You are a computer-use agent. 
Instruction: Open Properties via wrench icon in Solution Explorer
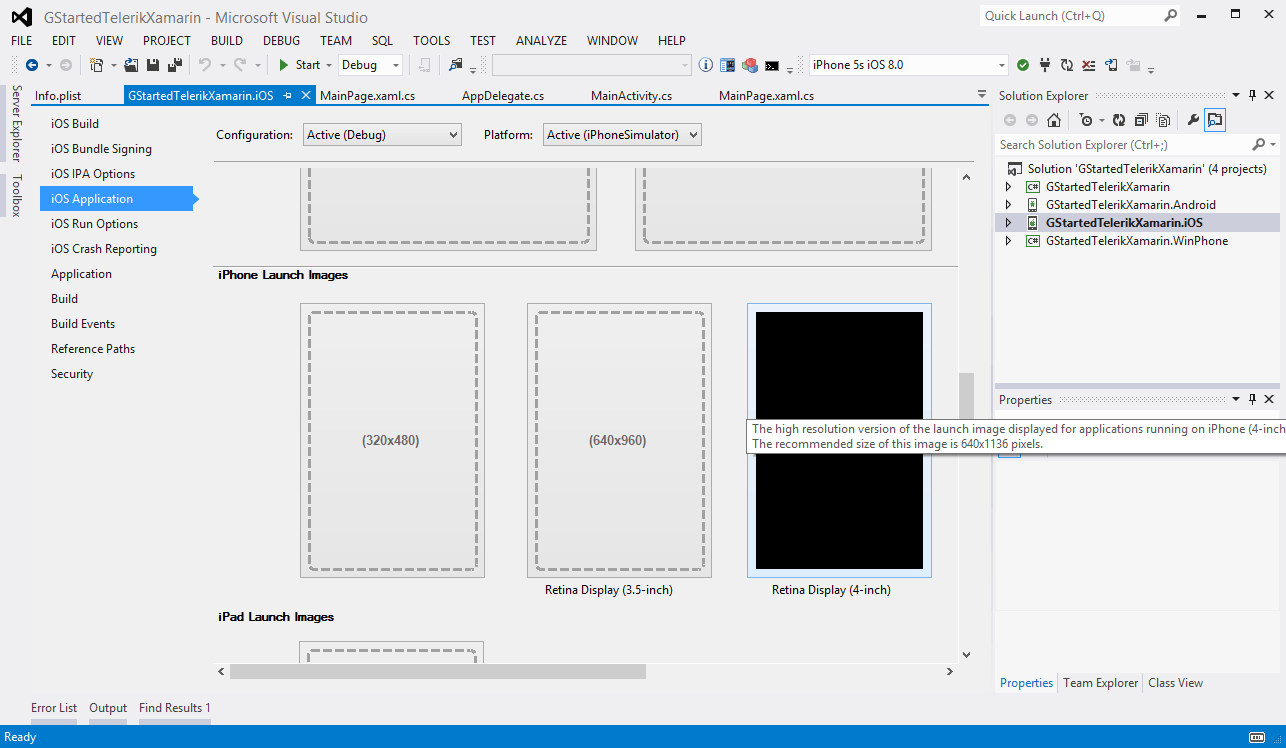[1192, 120]
